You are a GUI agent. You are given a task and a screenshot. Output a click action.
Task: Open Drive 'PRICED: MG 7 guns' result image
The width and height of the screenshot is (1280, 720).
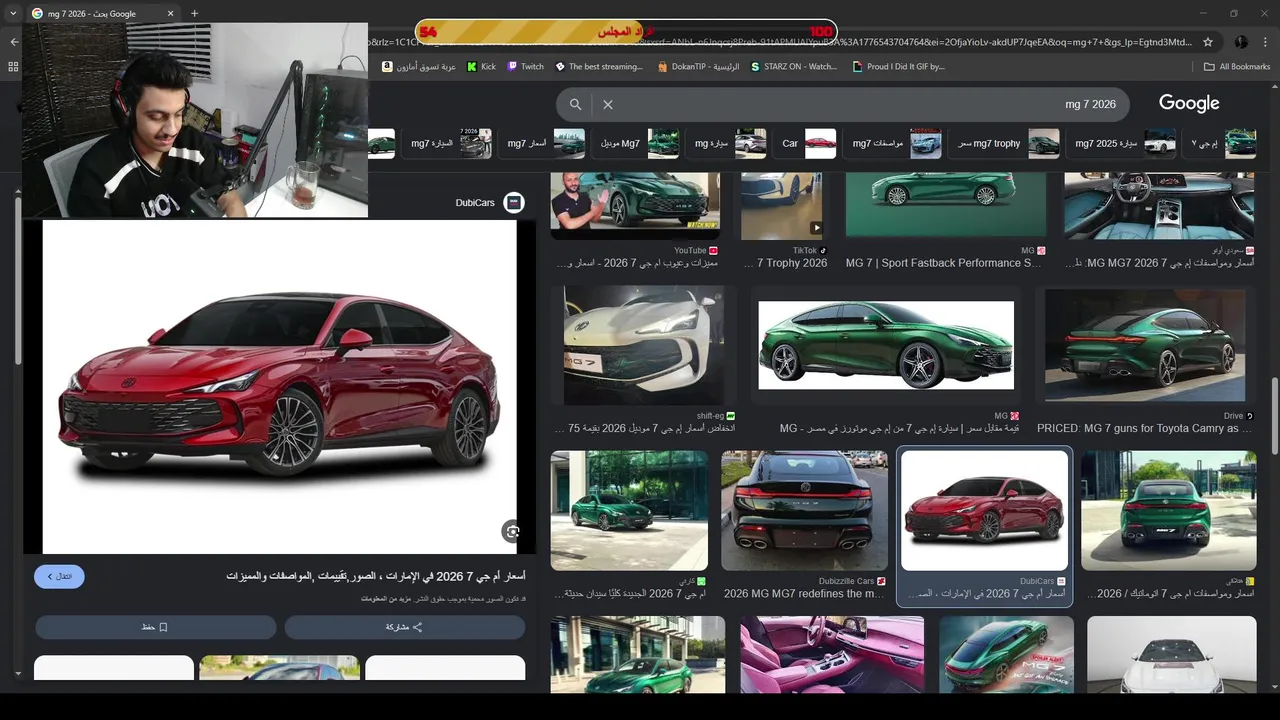(x=1145, y=345)
